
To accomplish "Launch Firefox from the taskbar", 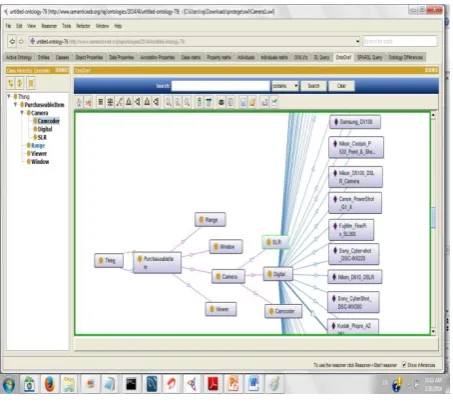I will click(x=50, y=384).
